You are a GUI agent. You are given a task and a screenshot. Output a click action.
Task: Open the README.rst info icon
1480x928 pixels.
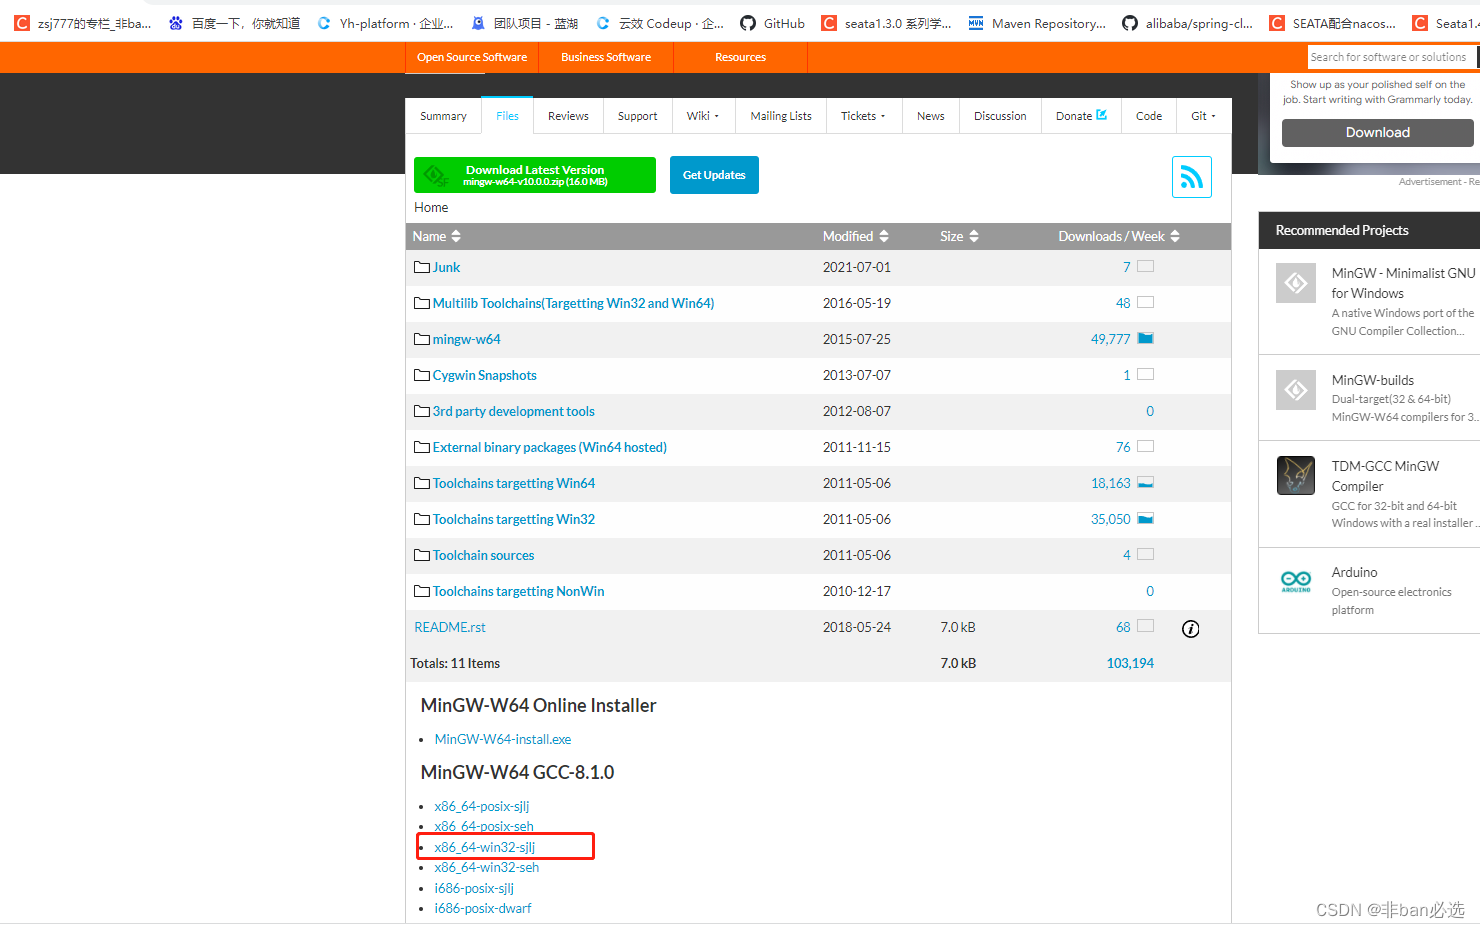1190,629
